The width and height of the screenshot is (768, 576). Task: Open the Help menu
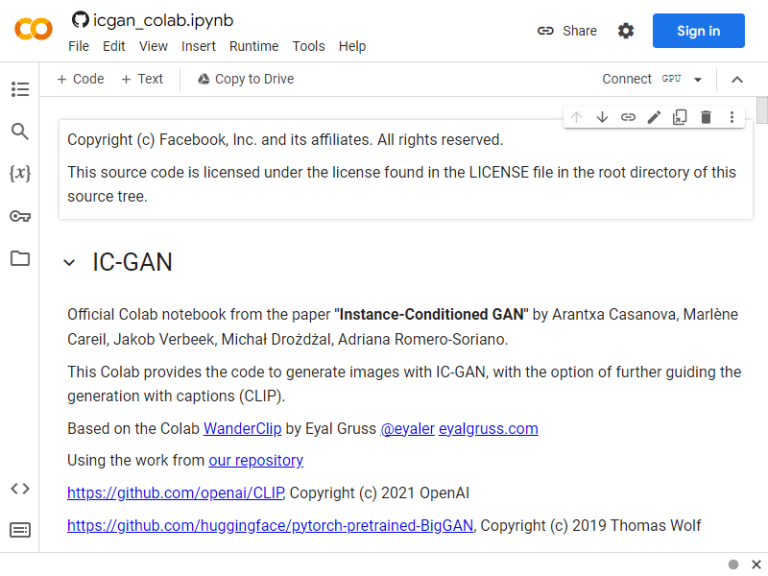point(352,46)
